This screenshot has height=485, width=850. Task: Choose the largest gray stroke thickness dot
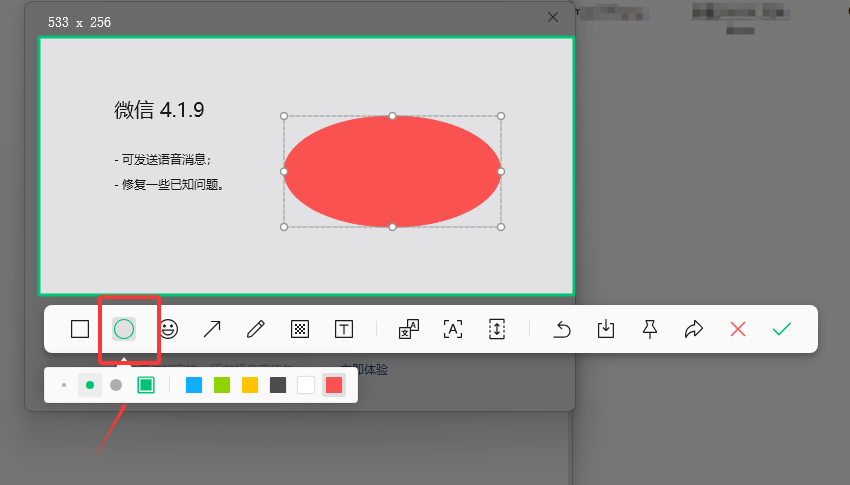[116, 385]
